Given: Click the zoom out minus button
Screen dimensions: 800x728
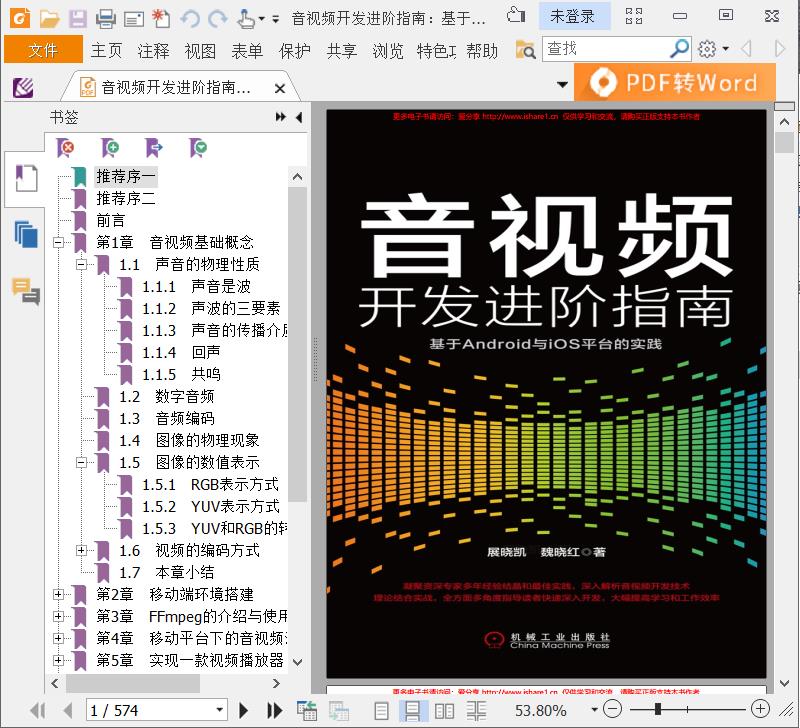Looking at the screenshot, I should pos(612,709).
